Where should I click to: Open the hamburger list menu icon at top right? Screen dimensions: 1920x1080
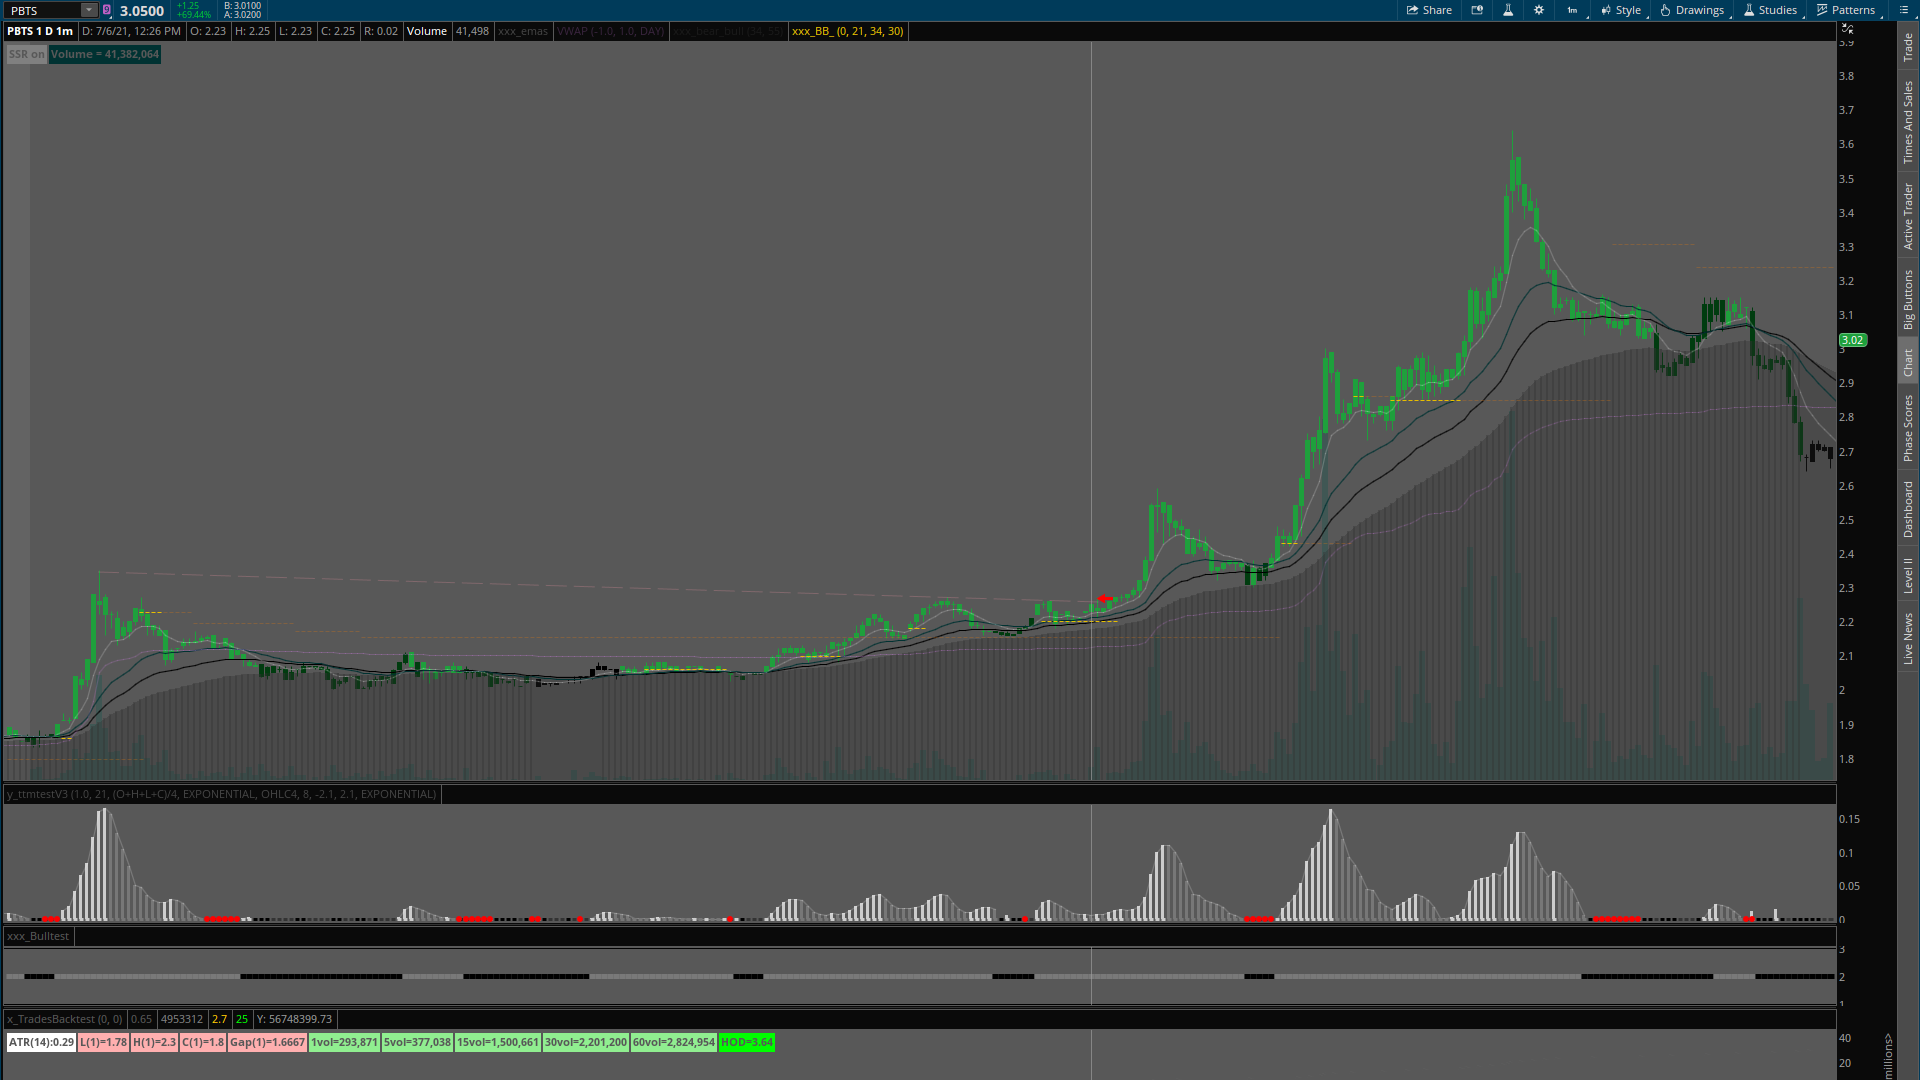(x=1904, y=10)
